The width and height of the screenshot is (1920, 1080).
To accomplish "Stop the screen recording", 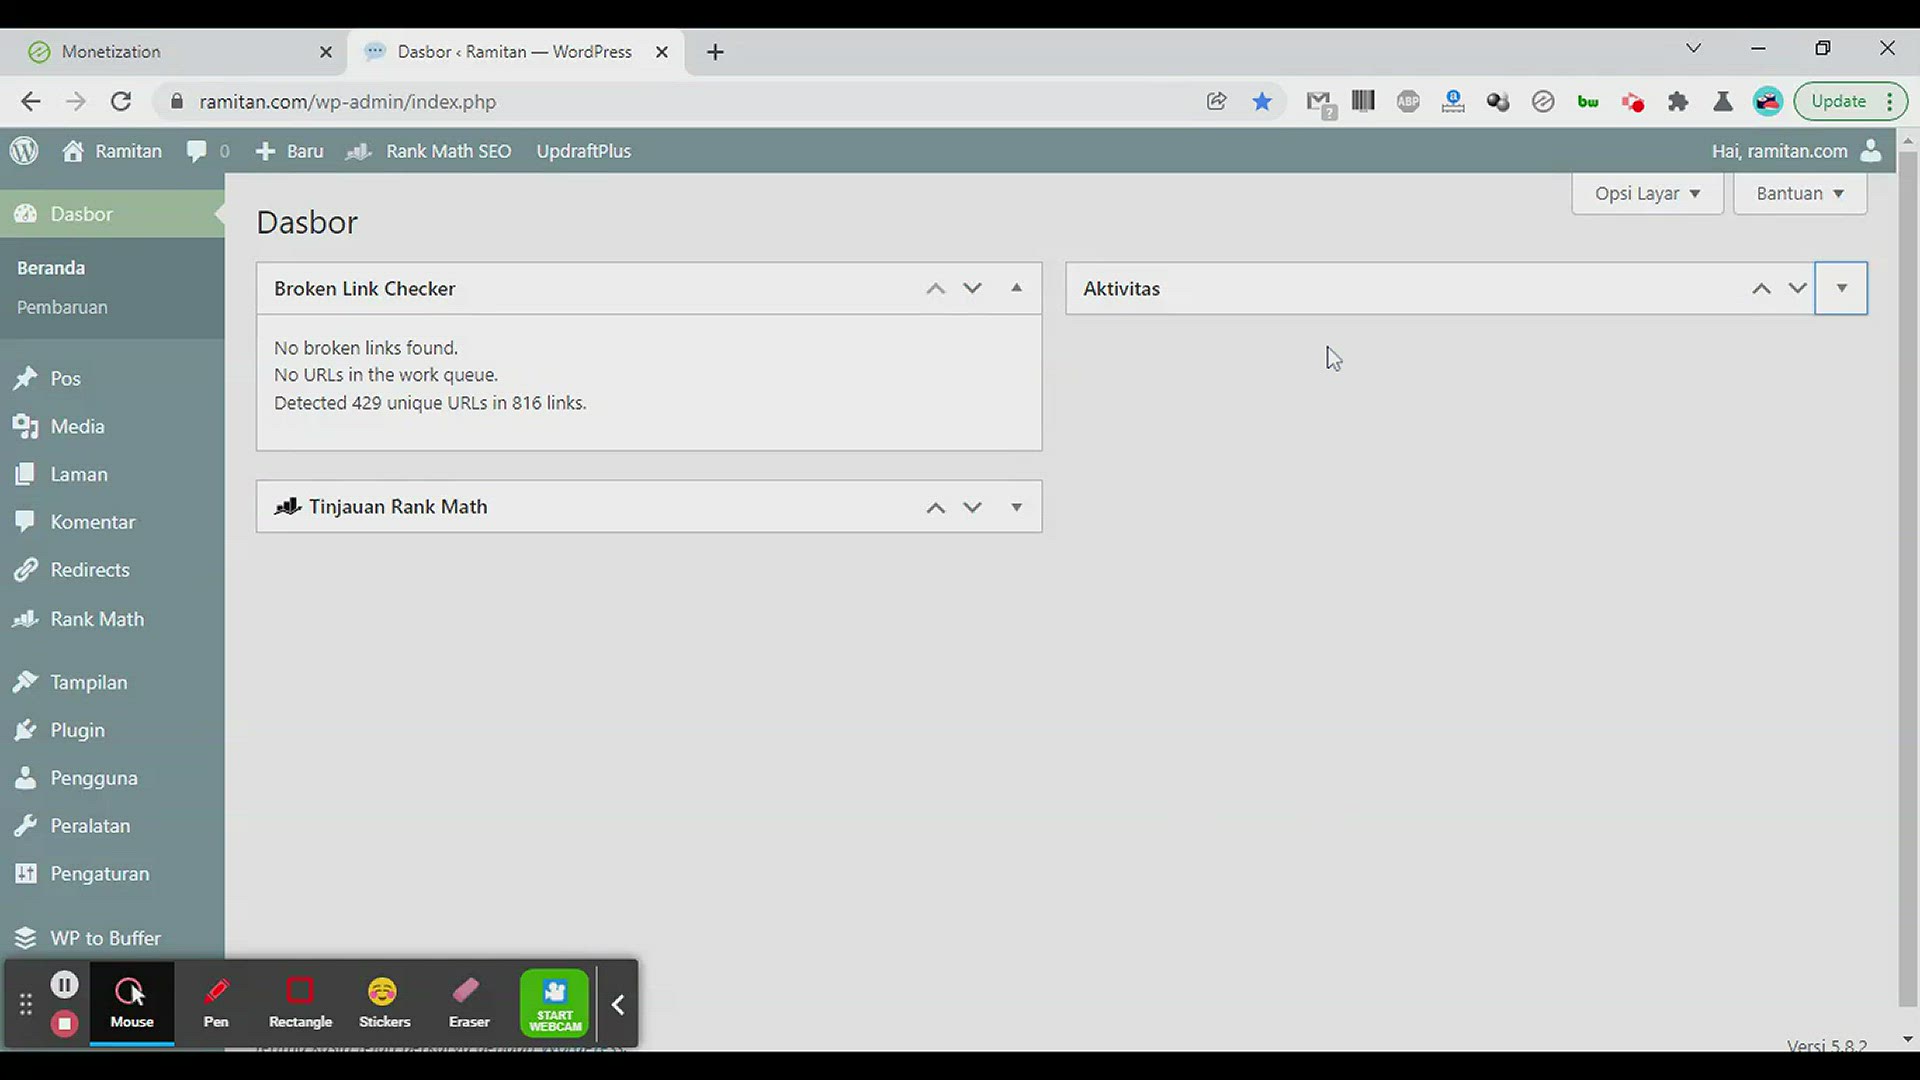I will pyautogui.click(x=64, y=1024).
